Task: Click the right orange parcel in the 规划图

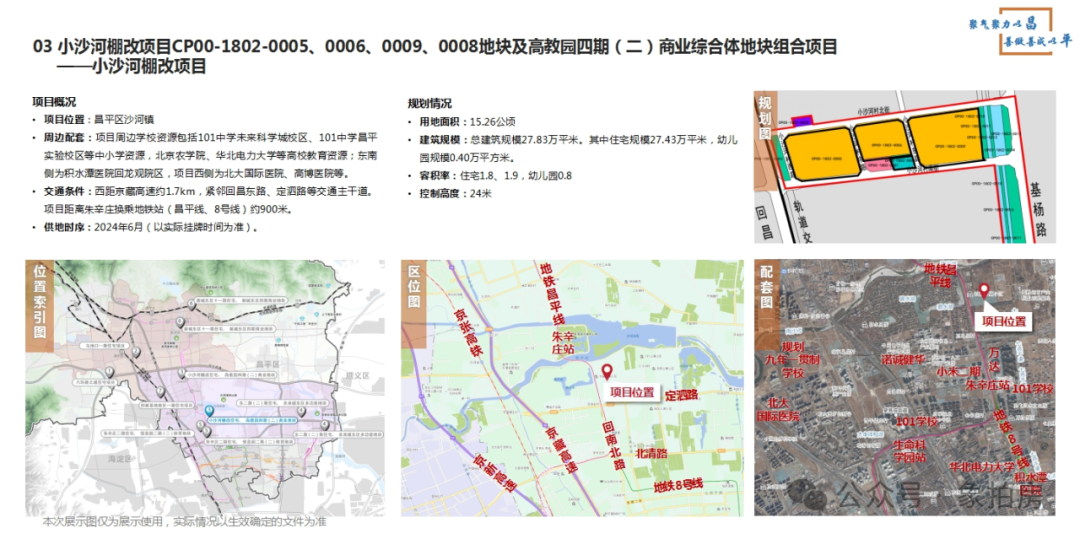Action: click(946, 139)
